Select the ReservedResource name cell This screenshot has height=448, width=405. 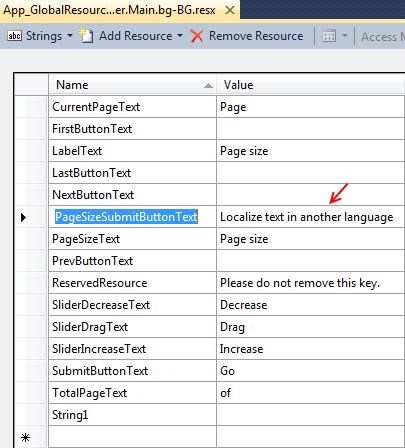tap(132, 283)
